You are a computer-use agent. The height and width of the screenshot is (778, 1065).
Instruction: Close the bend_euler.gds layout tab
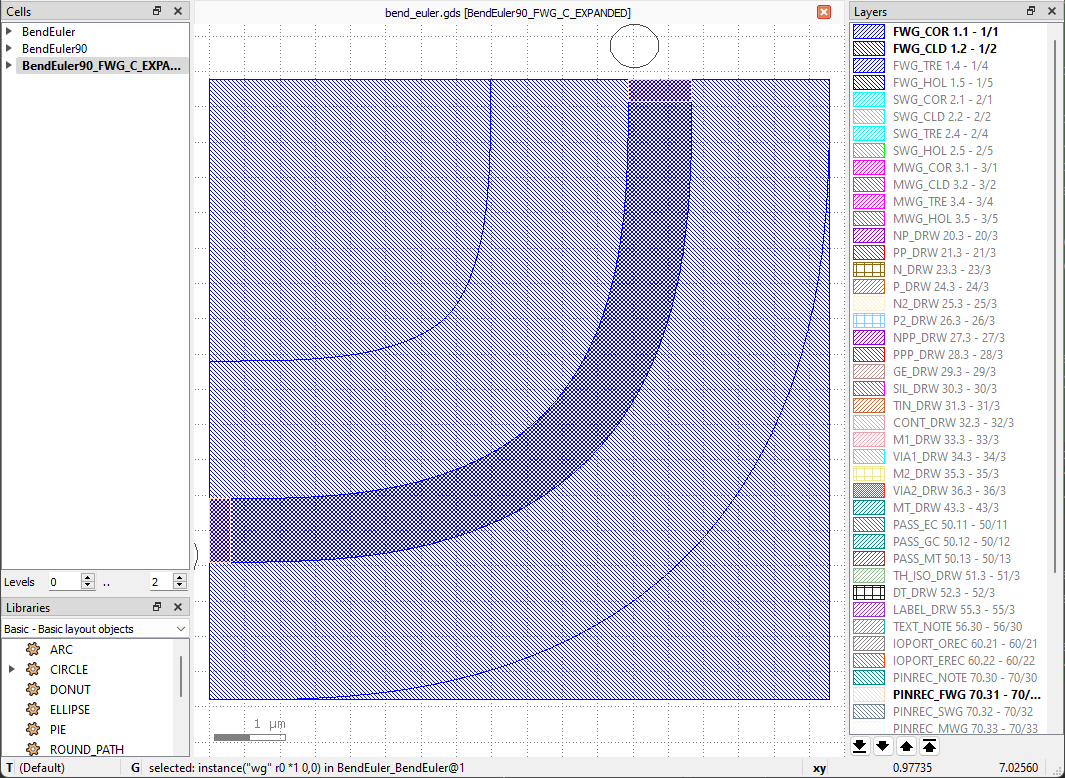(824, 12)
